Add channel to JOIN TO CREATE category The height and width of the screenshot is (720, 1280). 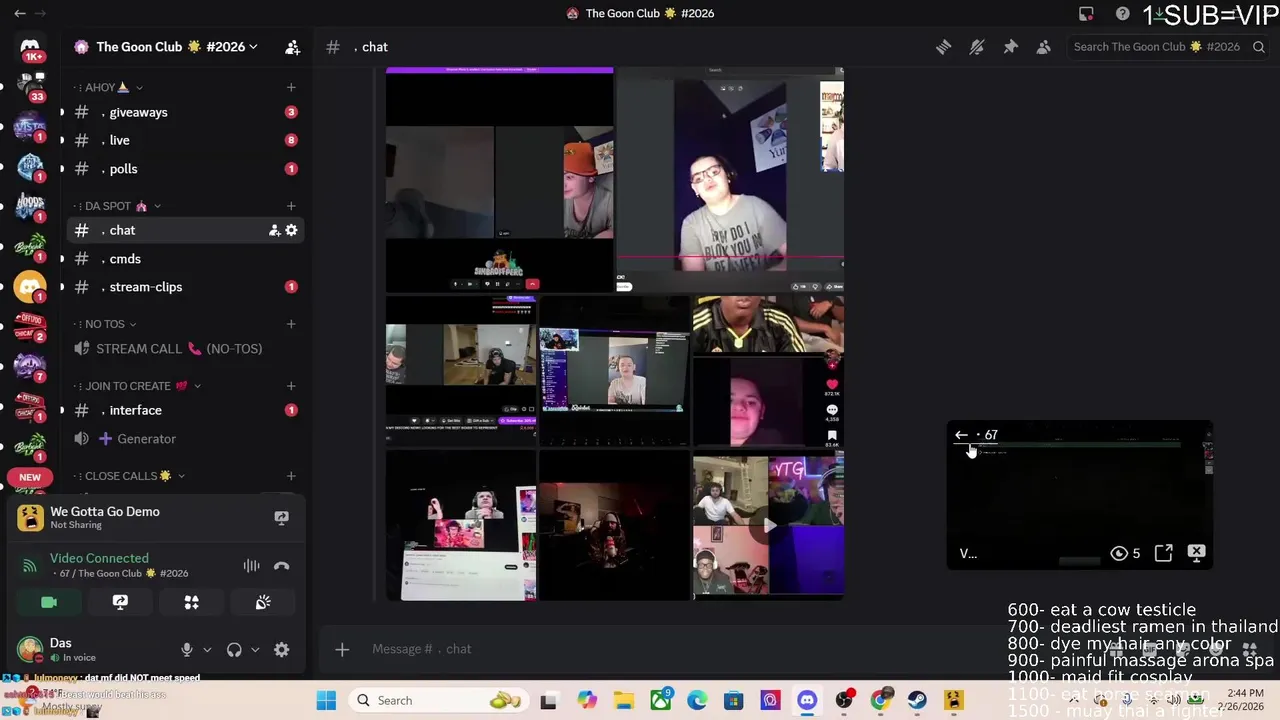tap(291, 386)
